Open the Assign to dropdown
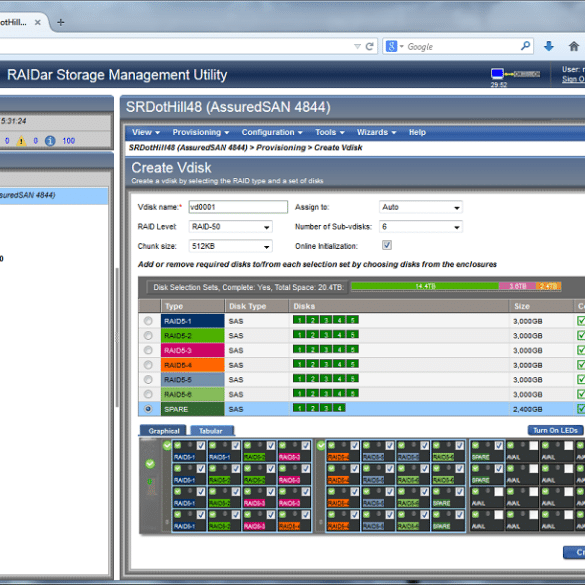Image resolution: width=585 pixels, height=585 pixels. click(421, 207)
